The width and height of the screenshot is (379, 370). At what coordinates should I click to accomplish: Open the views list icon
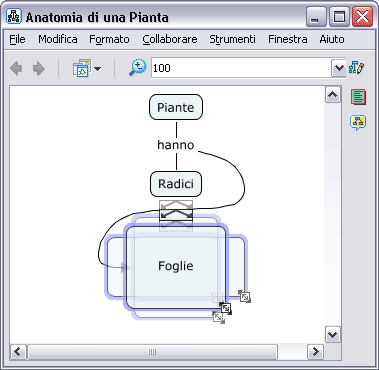point(82,68)
